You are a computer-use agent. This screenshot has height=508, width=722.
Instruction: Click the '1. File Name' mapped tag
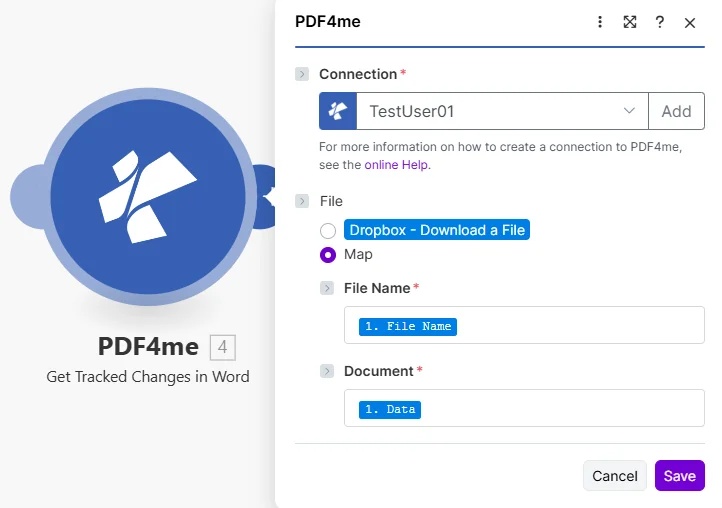point(408,327)
